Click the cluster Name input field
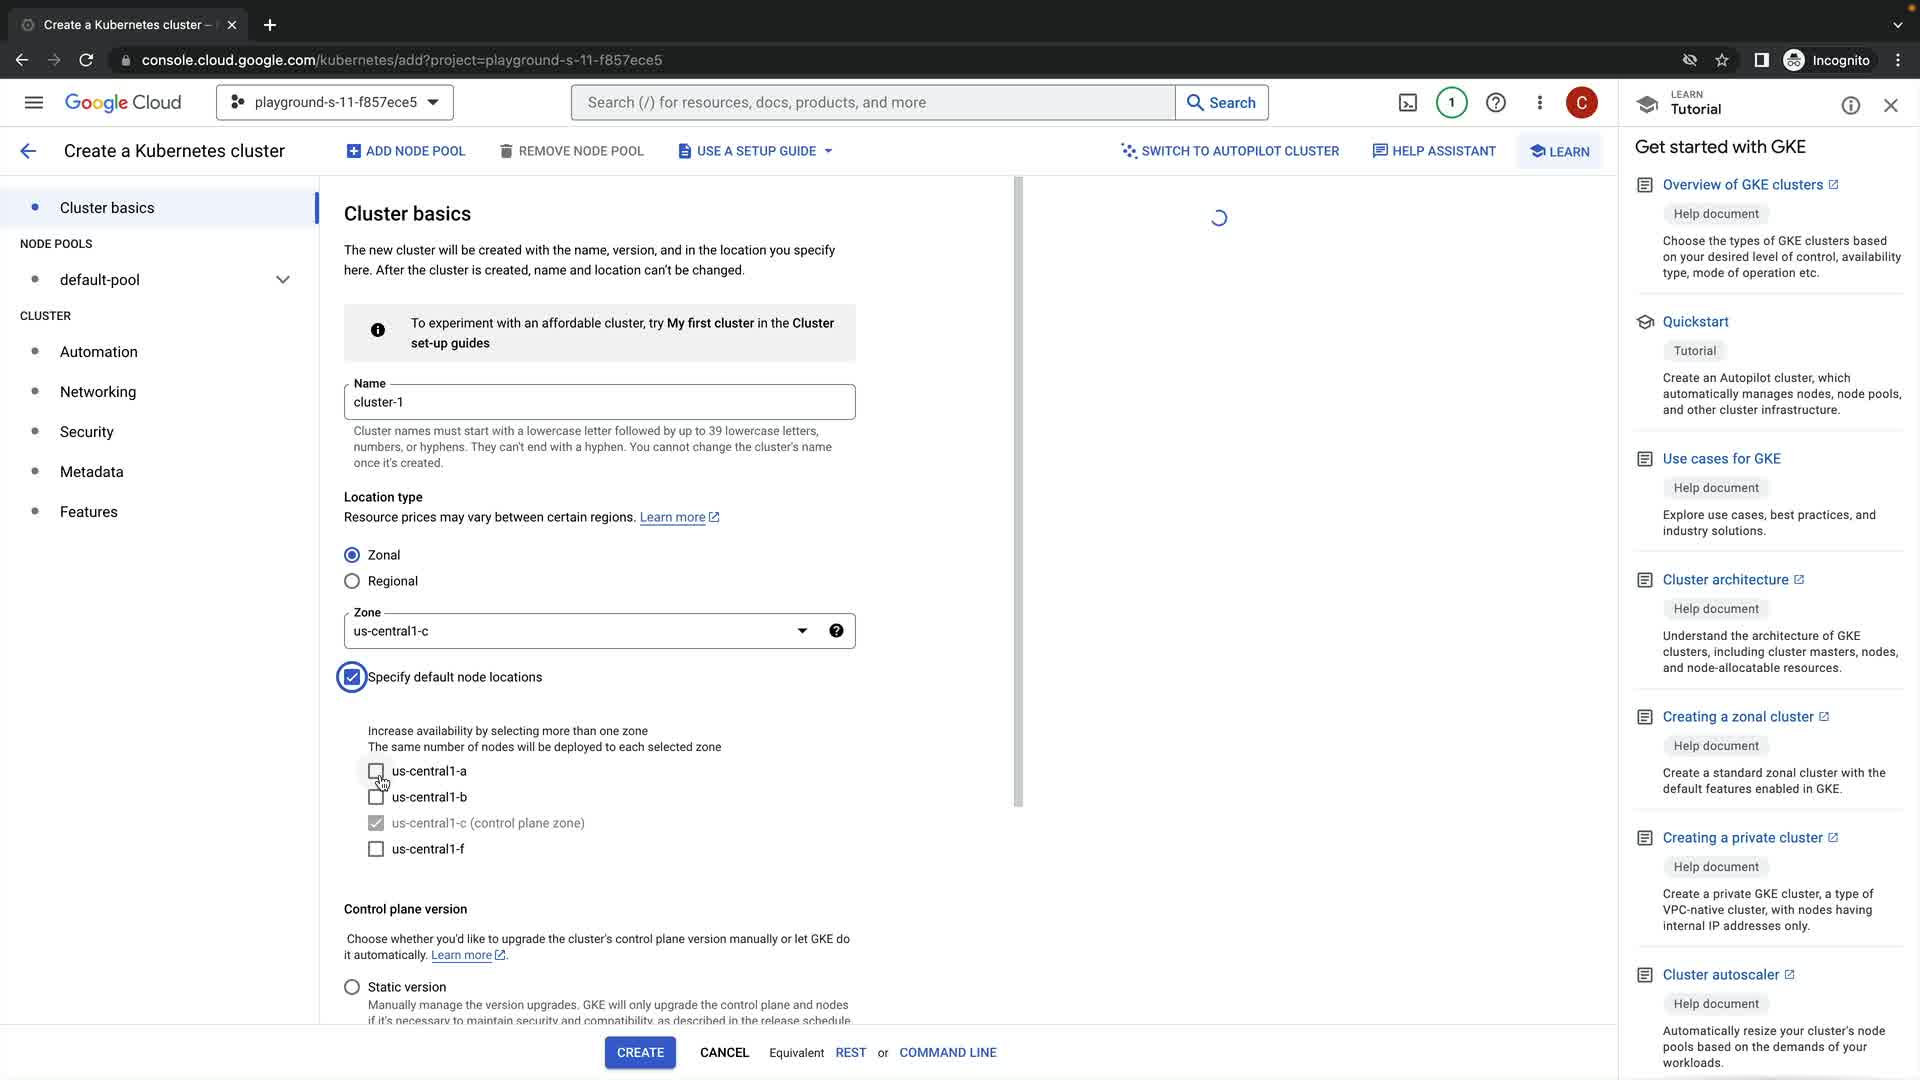The width and height of the screenshot is (1920, 1080). [x=599, y=402]
